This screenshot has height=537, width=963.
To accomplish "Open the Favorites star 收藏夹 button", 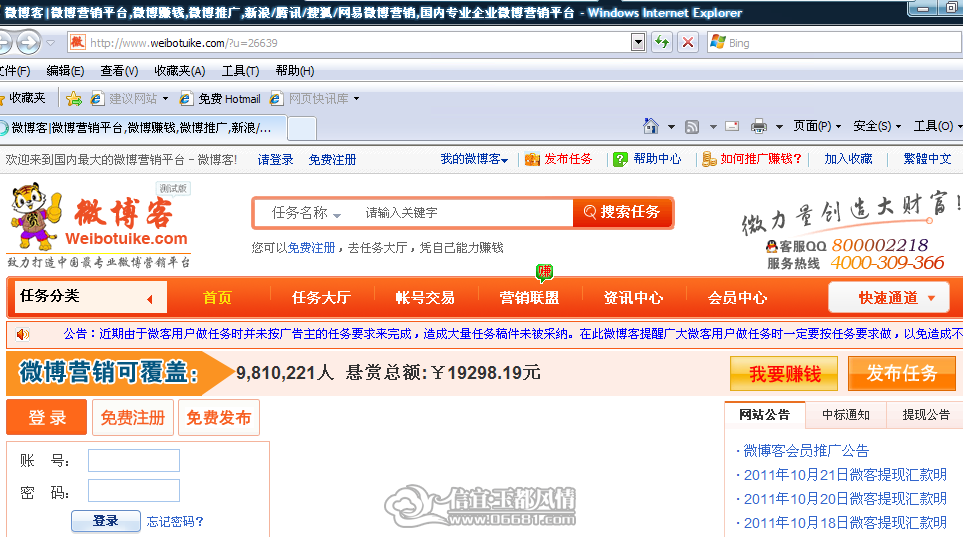I will point(23,98).
